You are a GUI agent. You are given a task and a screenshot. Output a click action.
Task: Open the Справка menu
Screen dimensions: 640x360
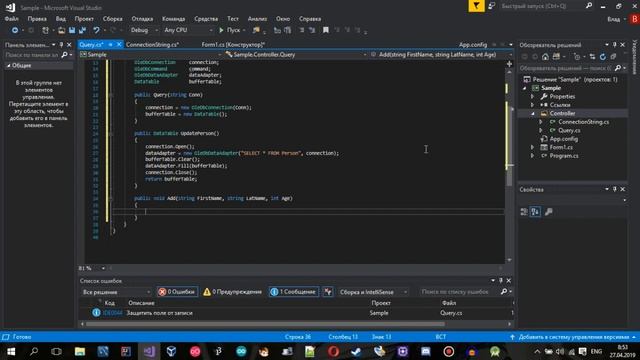click(310, 19)
